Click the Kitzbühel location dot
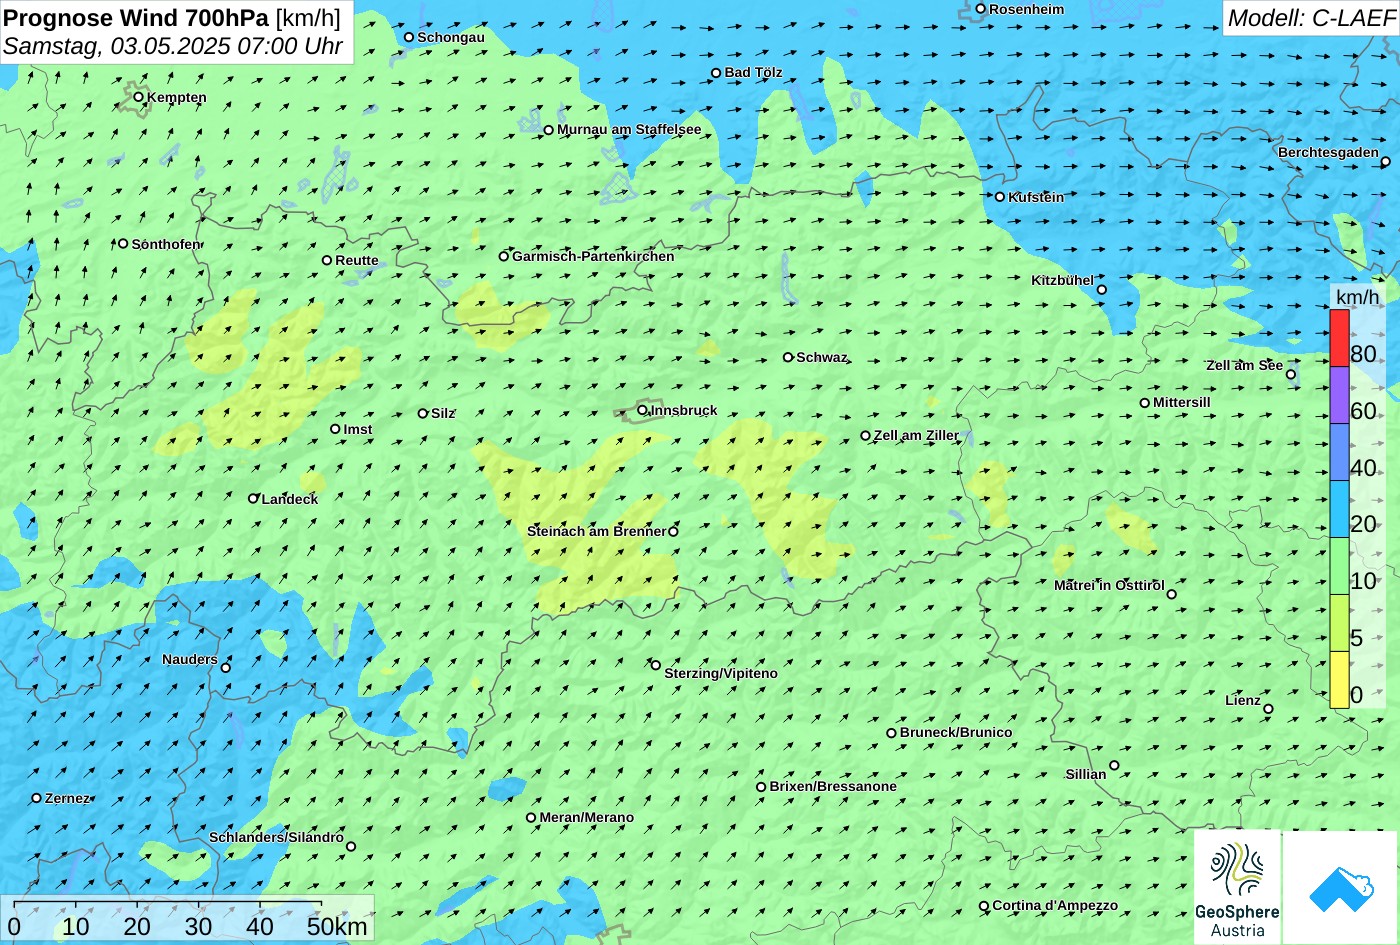The width and height of the screenshot is (1400, 945). tap(1102, 290)
